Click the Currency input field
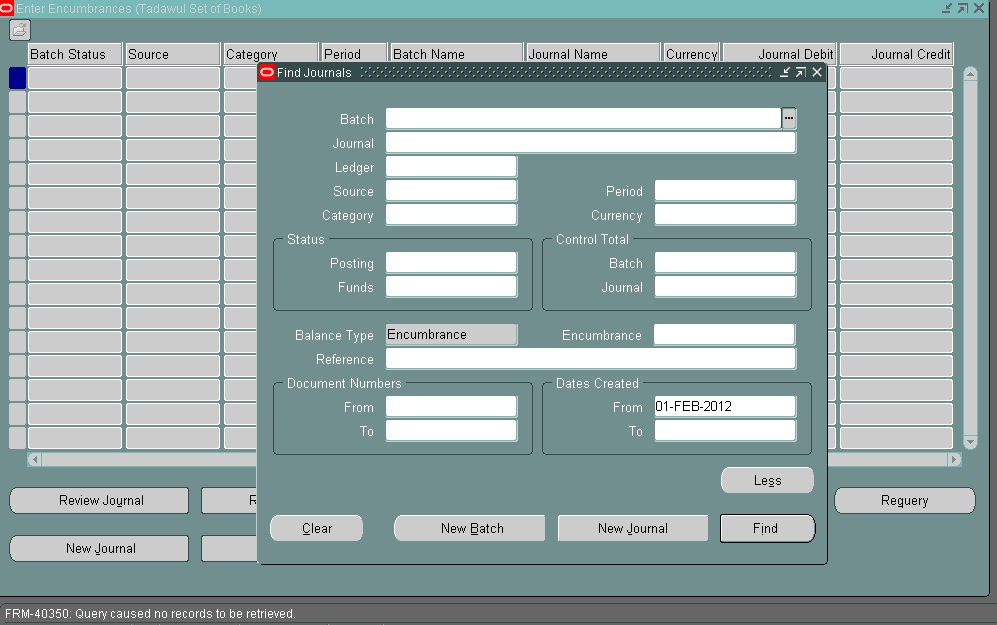 tap(725, 215)
